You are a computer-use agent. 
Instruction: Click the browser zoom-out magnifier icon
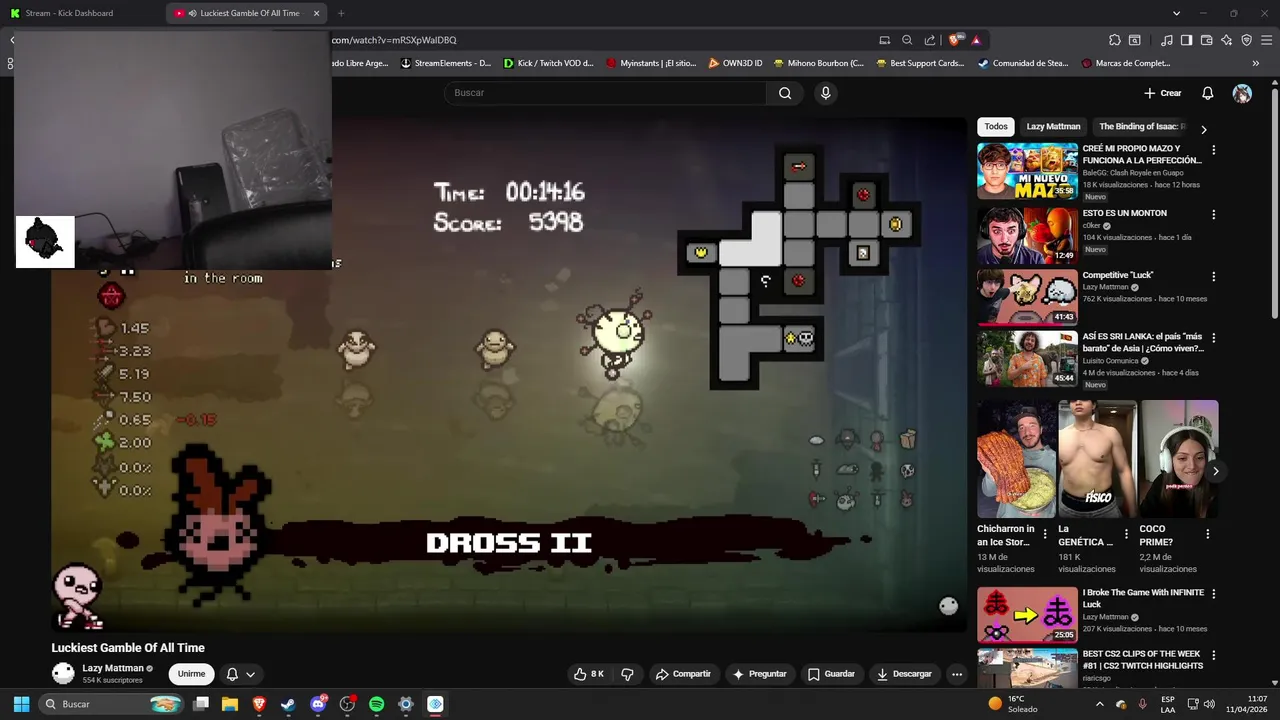pos(907,40)
